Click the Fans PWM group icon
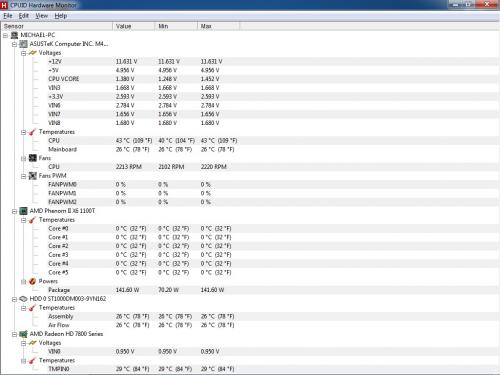 pyautogui.click(x=32, y=176)
